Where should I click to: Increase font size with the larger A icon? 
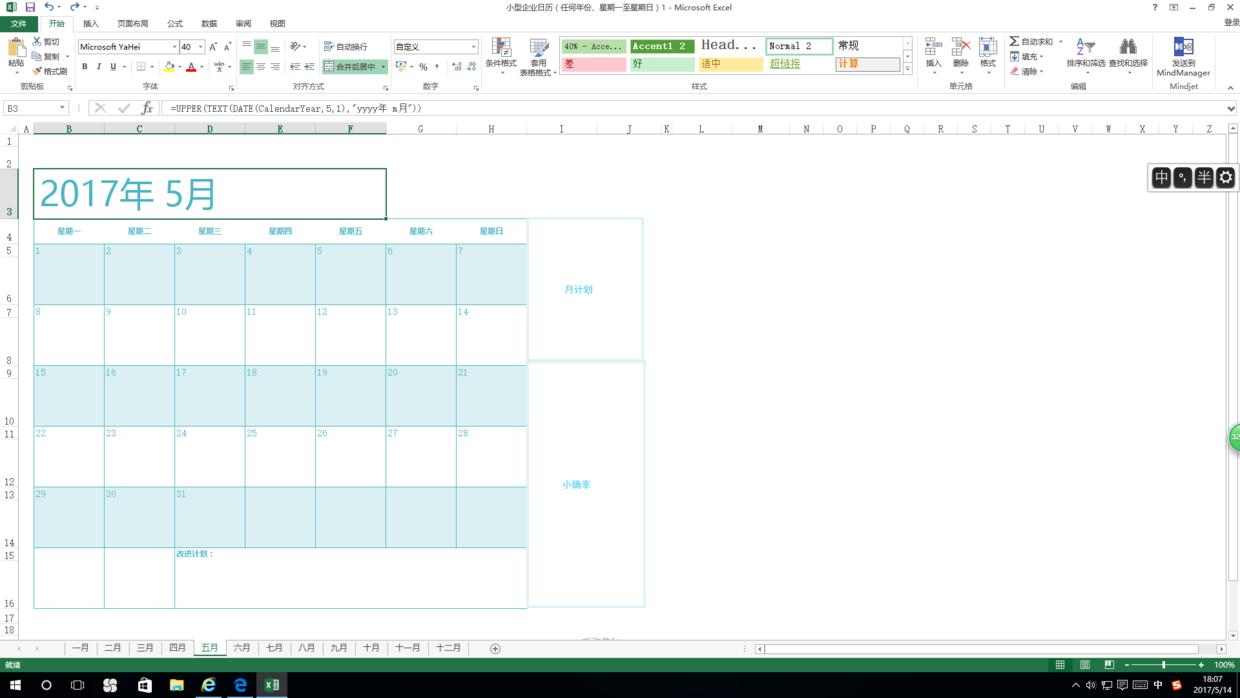point(213,47)
